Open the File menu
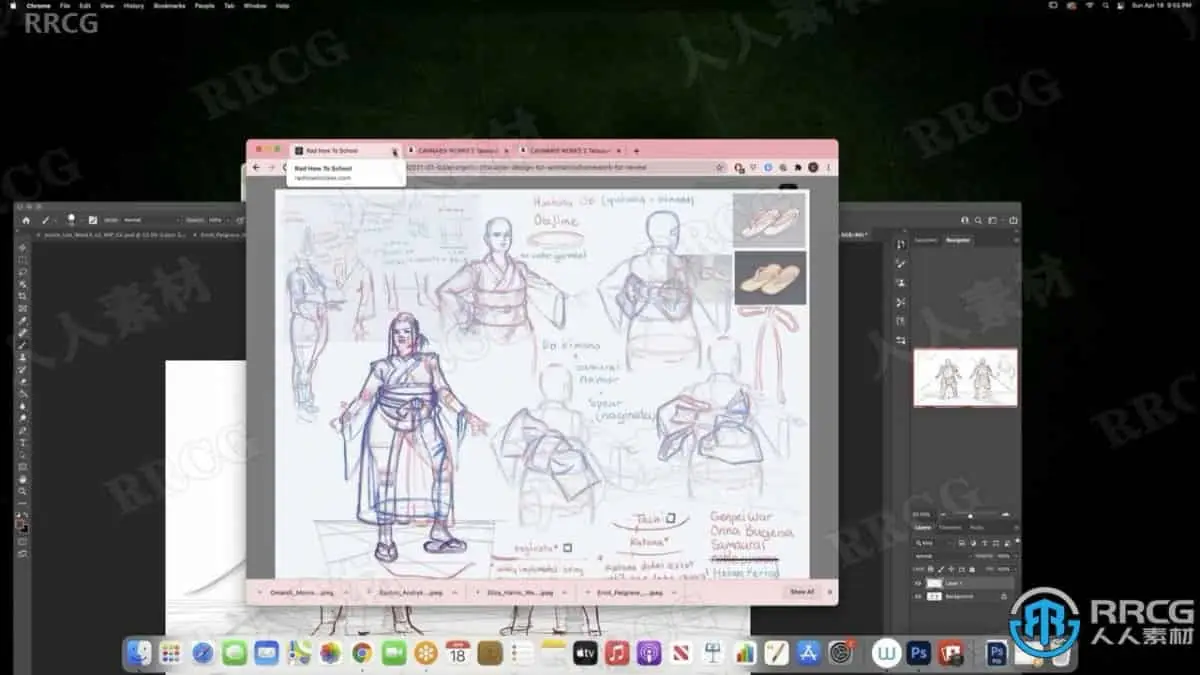 point(64,5)
